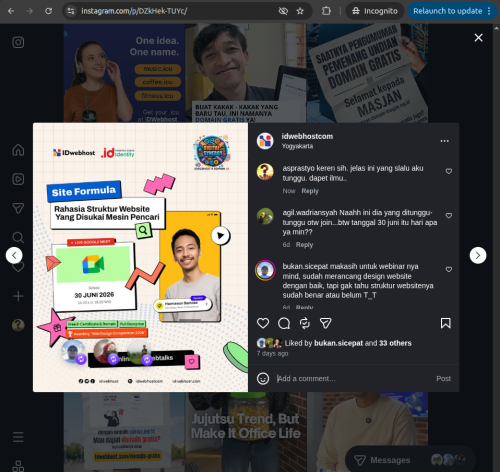Screen dimensions: 500x472
Task: Open Reels from the sidebar
Action: click(x=18, y=179)
